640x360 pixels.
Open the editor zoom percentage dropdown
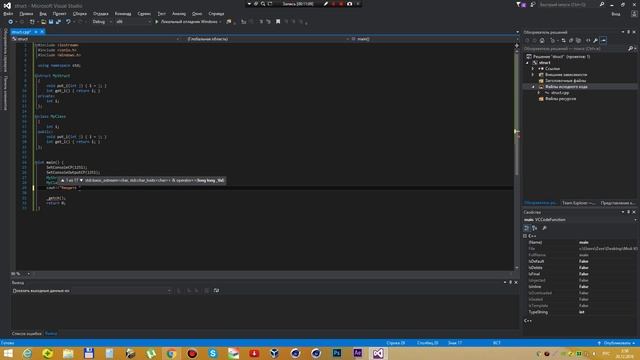(29, 274)
